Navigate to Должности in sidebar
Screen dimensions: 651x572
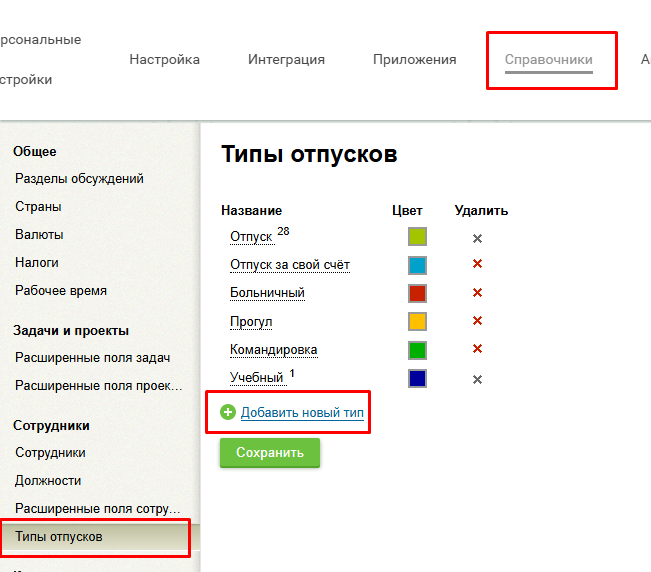click(x=48, y=481)
